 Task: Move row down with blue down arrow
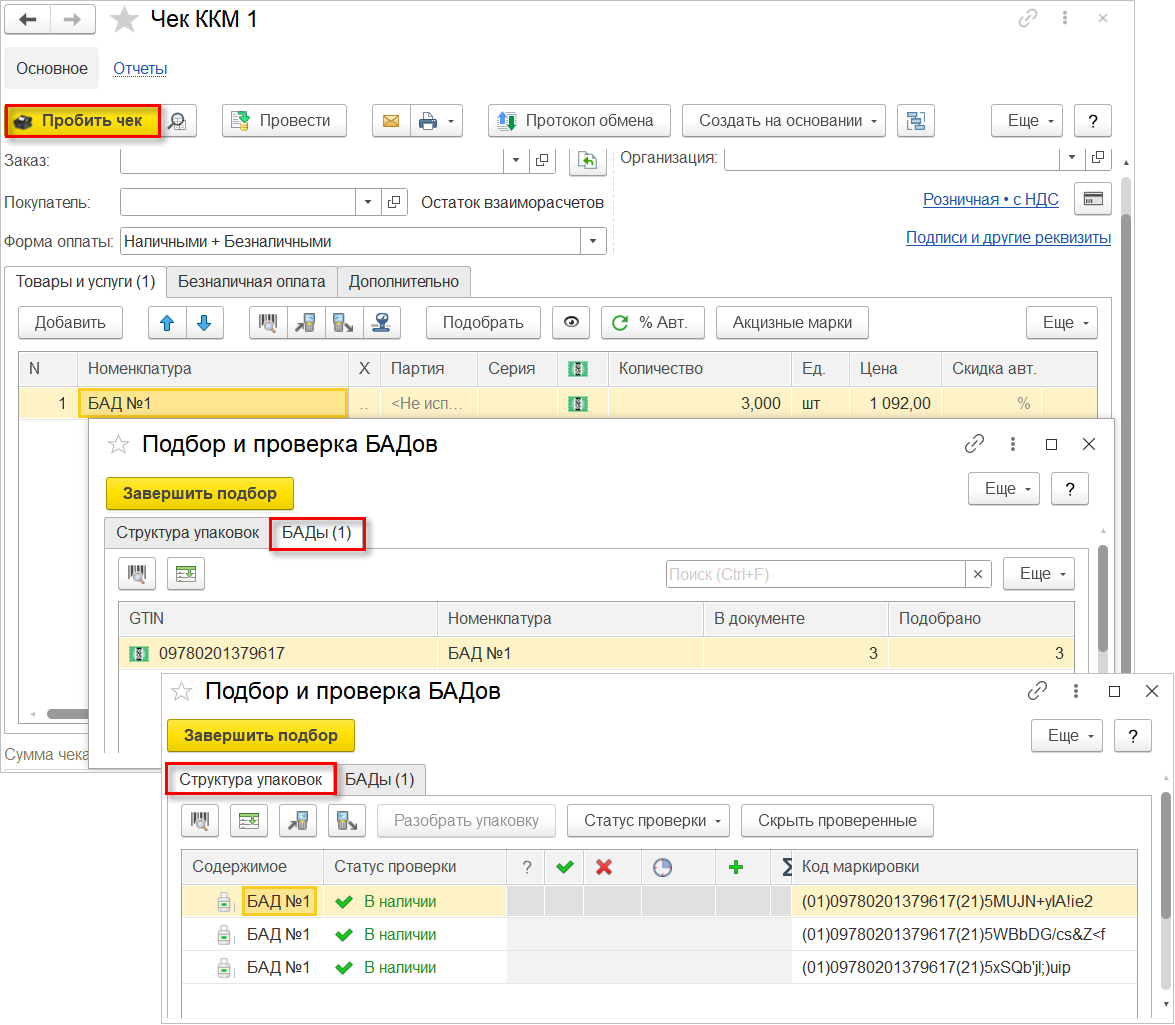coord(204,323)
